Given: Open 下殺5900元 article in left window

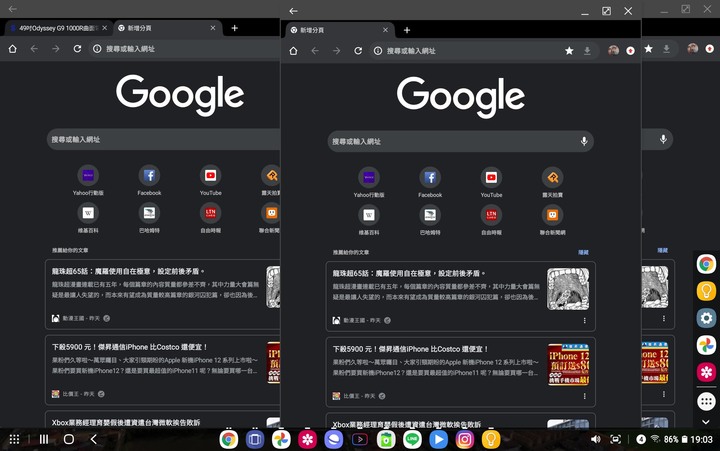Looking at the screenshot, I should [x=163, y=370].
